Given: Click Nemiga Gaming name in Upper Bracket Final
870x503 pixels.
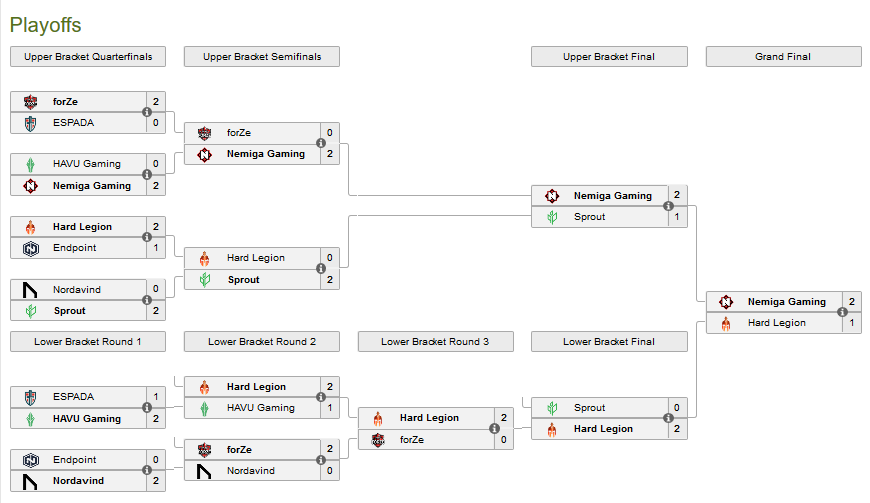Looking at the screenshot, I should pos(612,196).
